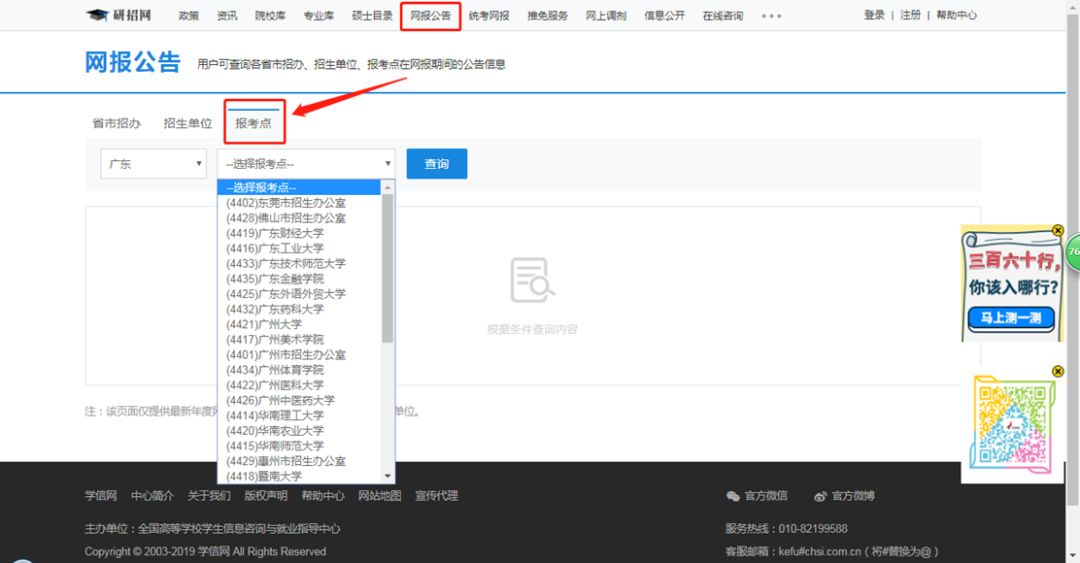The width and height of the screenshot is (1080, 563).
Task: Choose (4421)广州大学
Action: click(300, 324)
